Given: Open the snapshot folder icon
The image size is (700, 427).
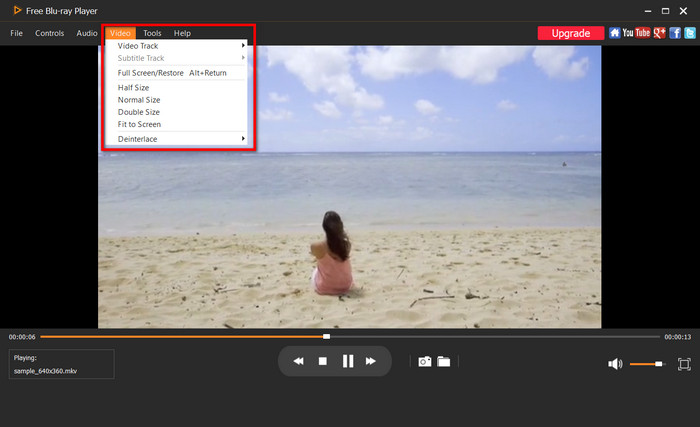Looking at the screenshot, I should [x=443, y=361].
